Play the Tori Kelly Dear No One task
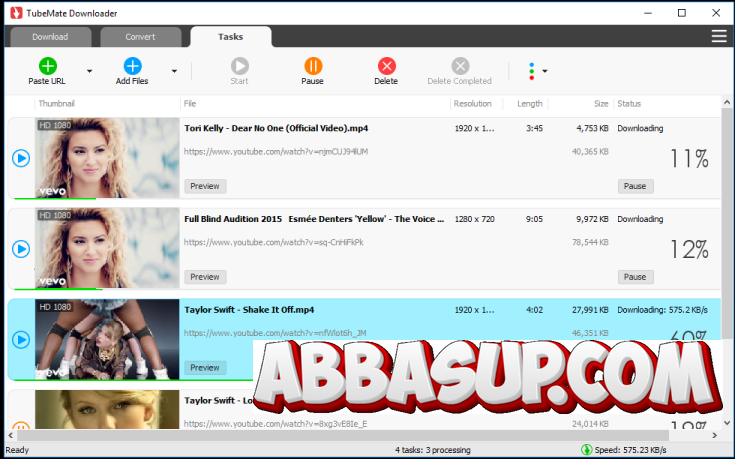Viewport: 735px width, 459px height. [21, 158]
